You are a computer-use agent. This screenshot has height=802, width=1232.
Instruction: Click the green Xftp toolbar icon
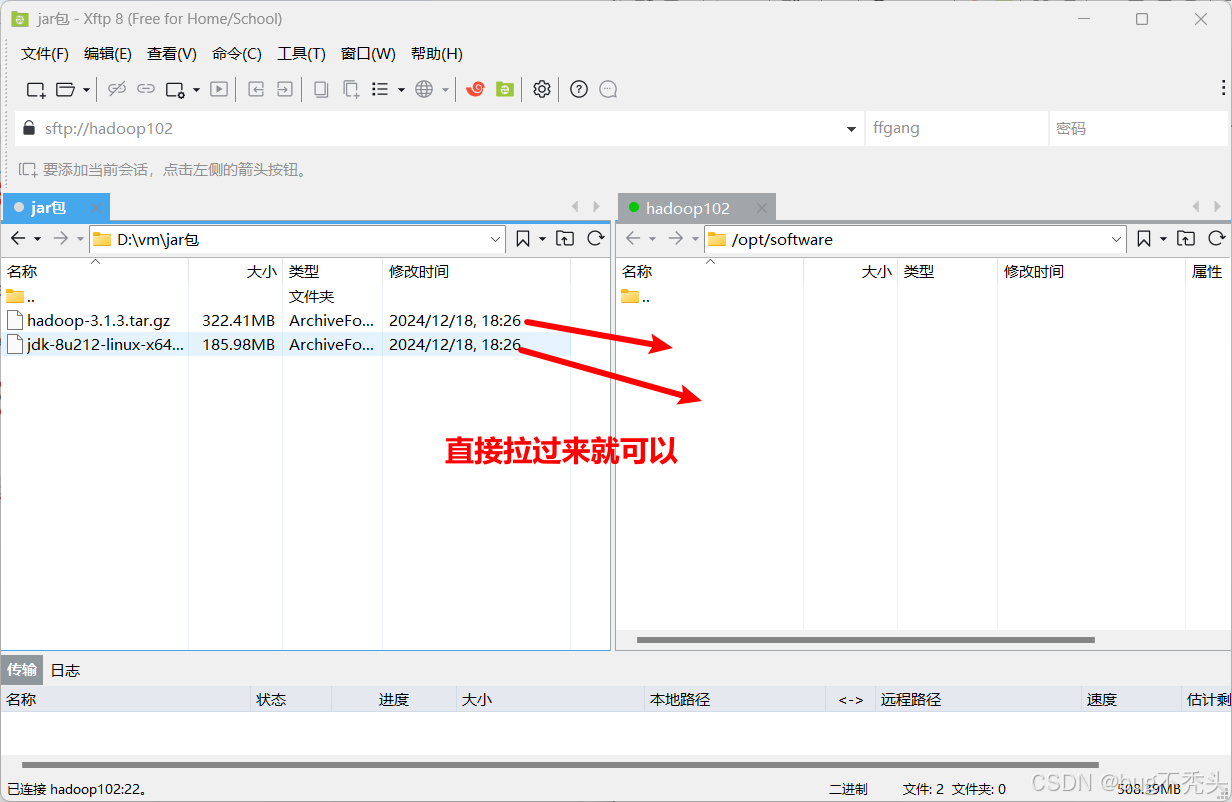(x=505, y=89)
